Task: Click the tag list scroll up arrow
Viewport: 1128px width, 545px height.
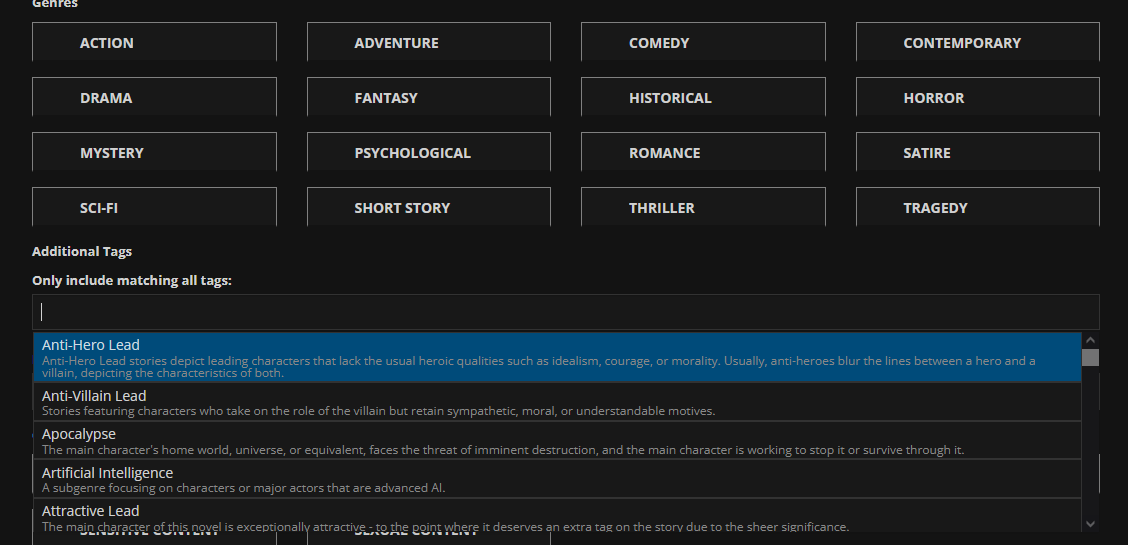Action: pyautogui.click(x=1091, y=340)
